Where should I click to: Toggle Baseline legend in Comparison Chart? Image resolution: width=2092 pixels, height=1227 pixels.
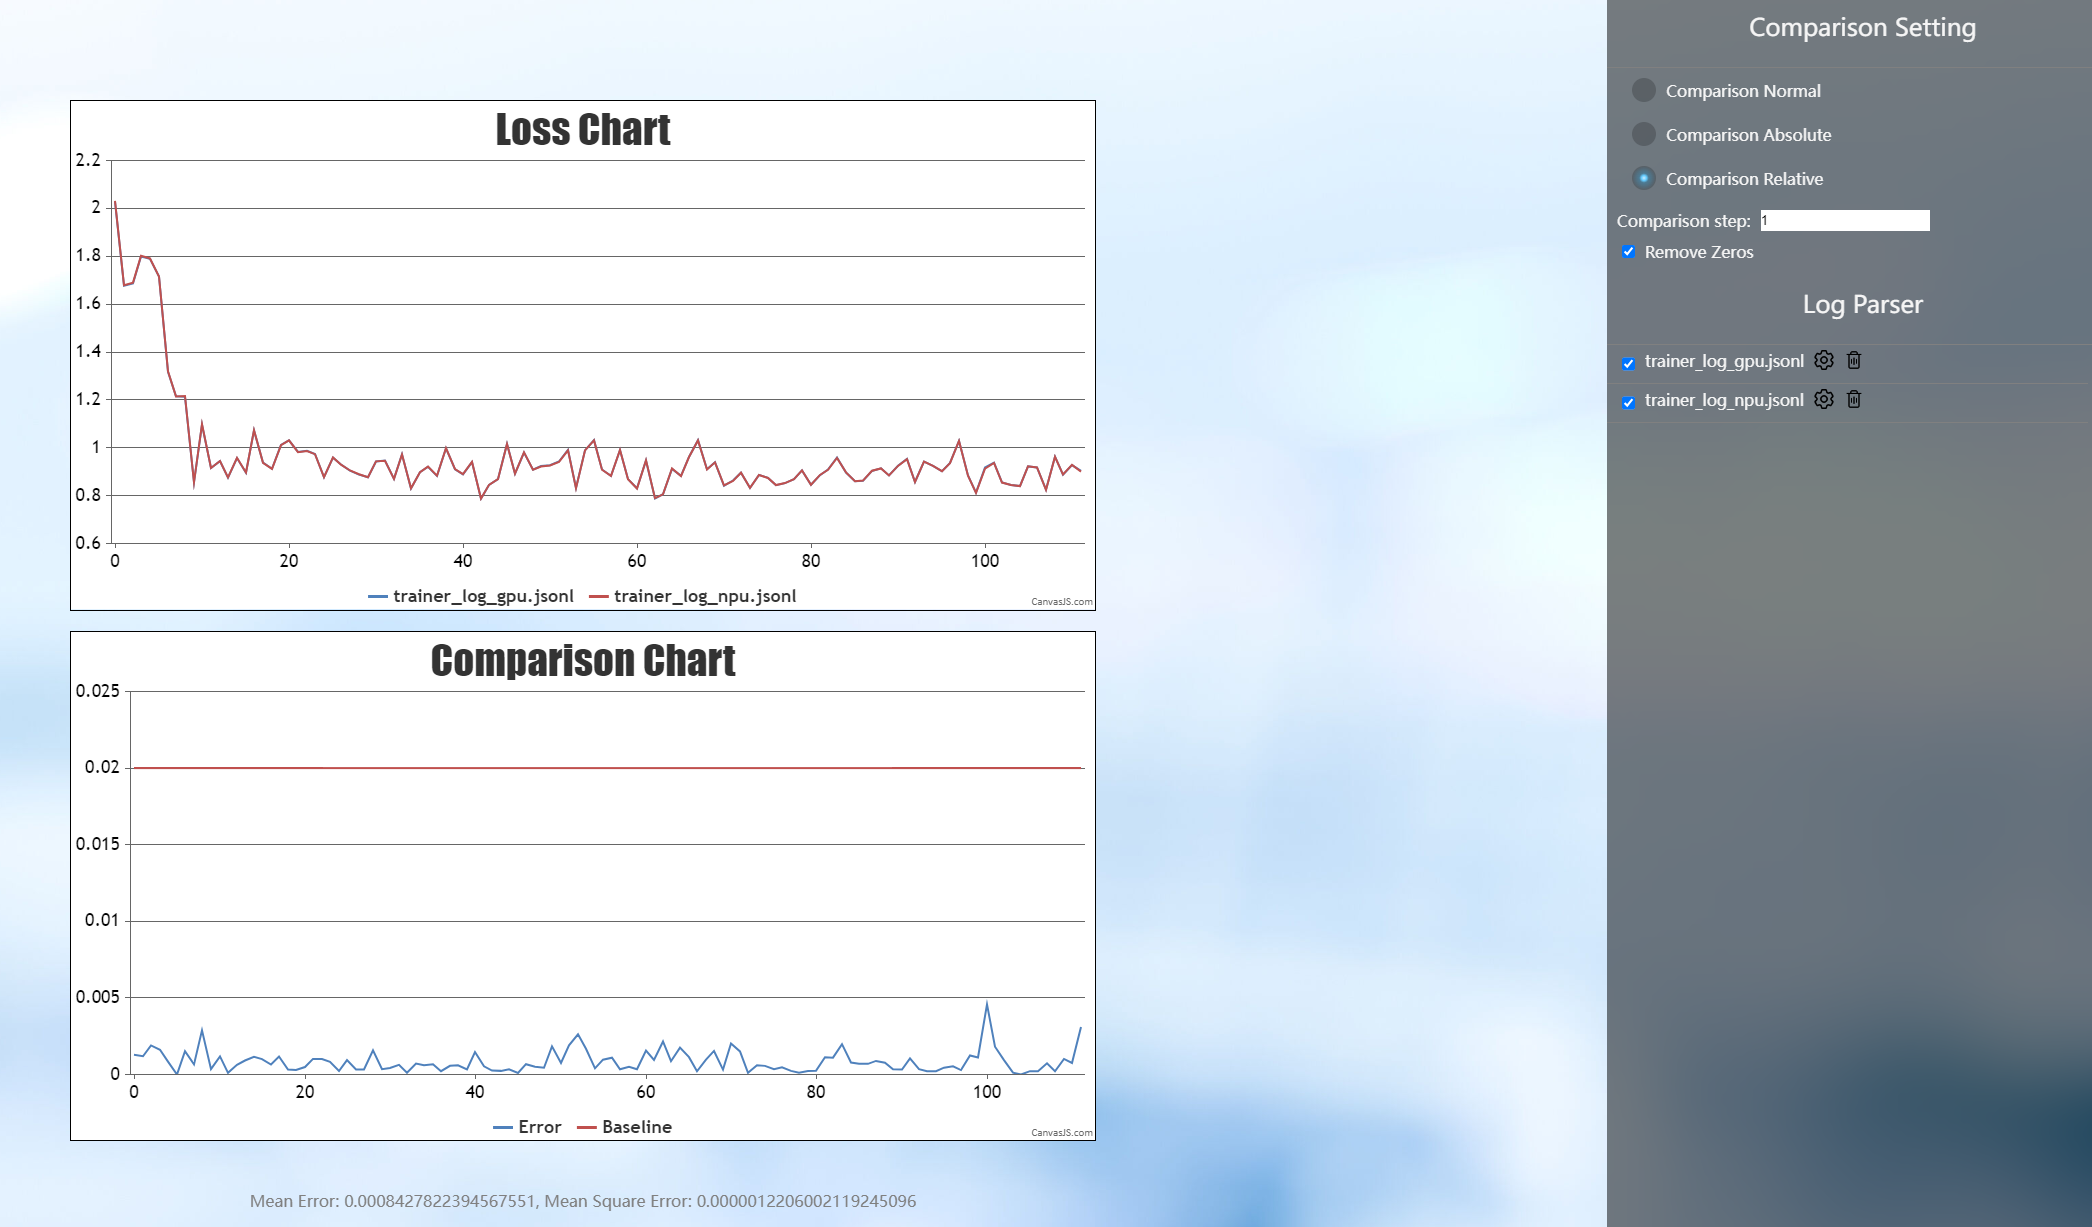pos(624,1127)
